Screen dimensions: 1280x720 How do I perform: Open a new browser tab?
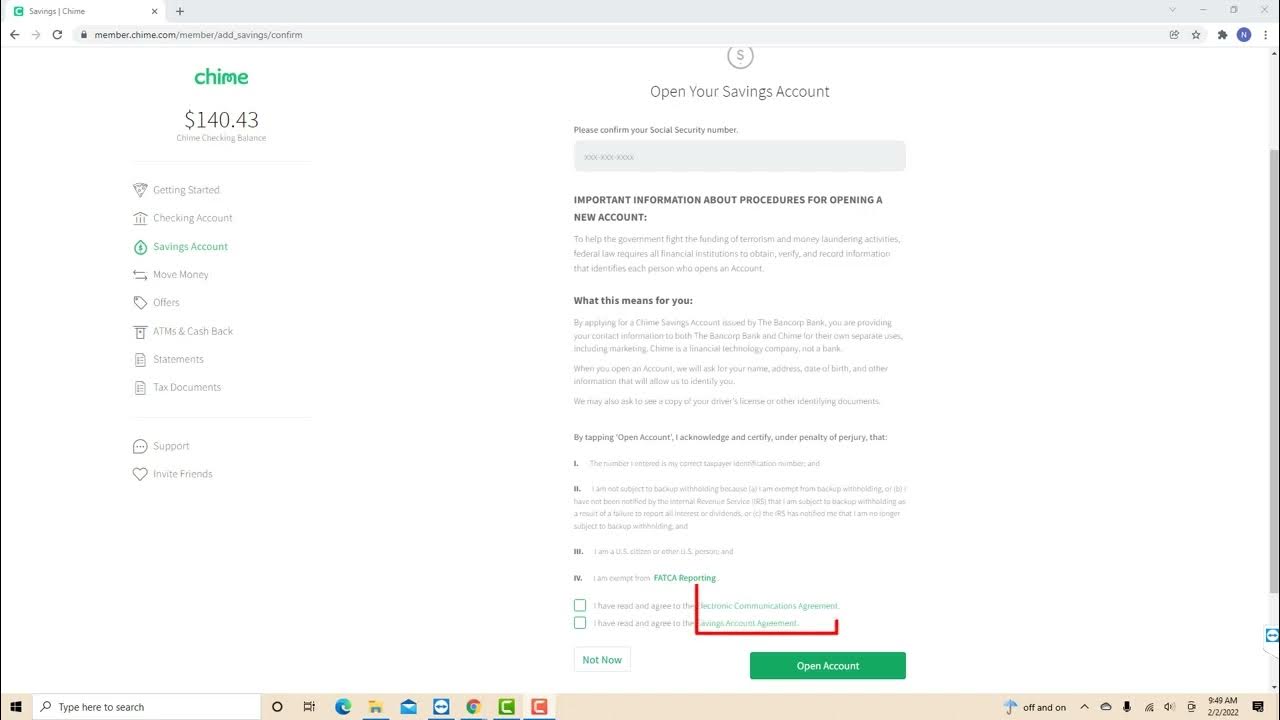pos(180,11)
